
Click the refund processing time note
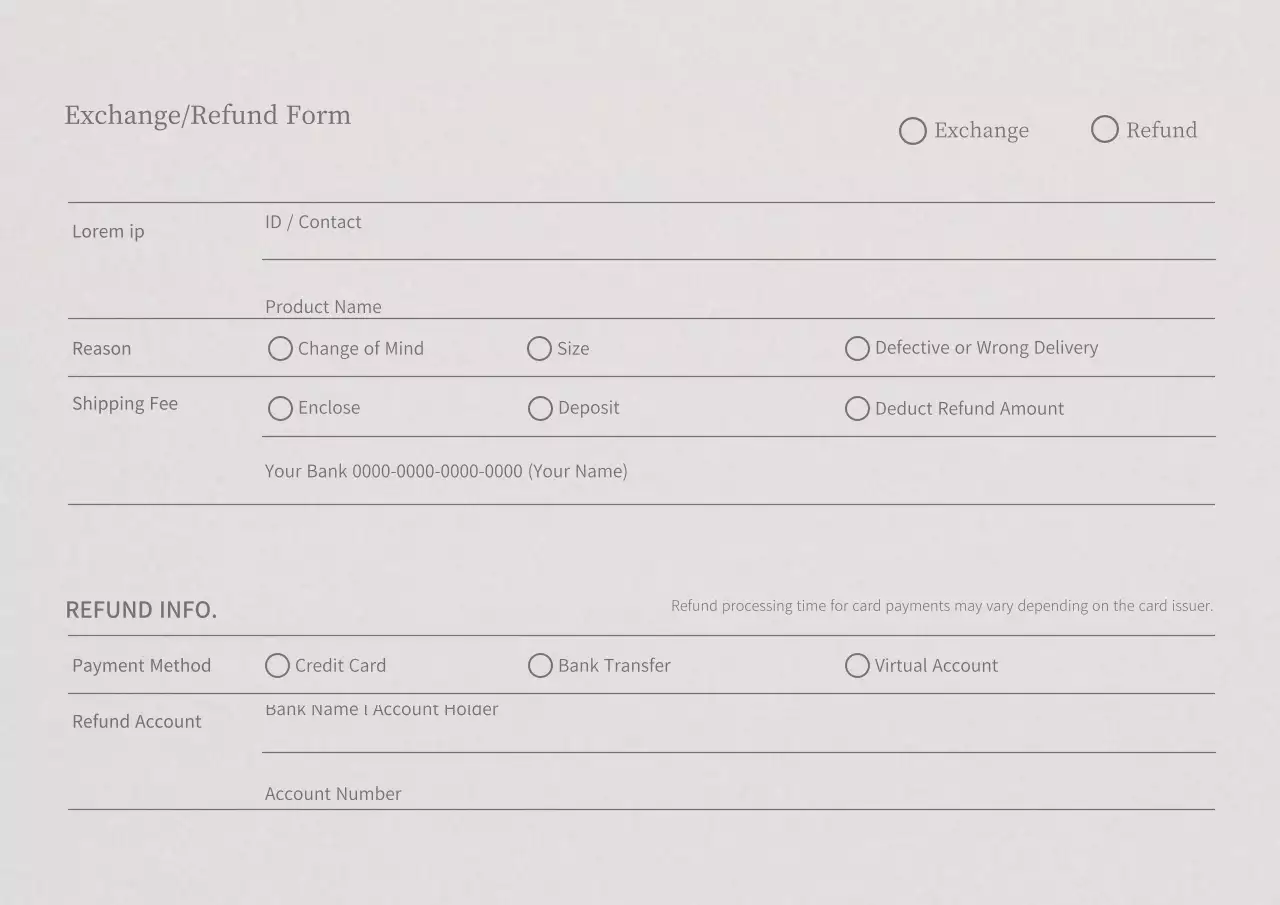point(941,606)
